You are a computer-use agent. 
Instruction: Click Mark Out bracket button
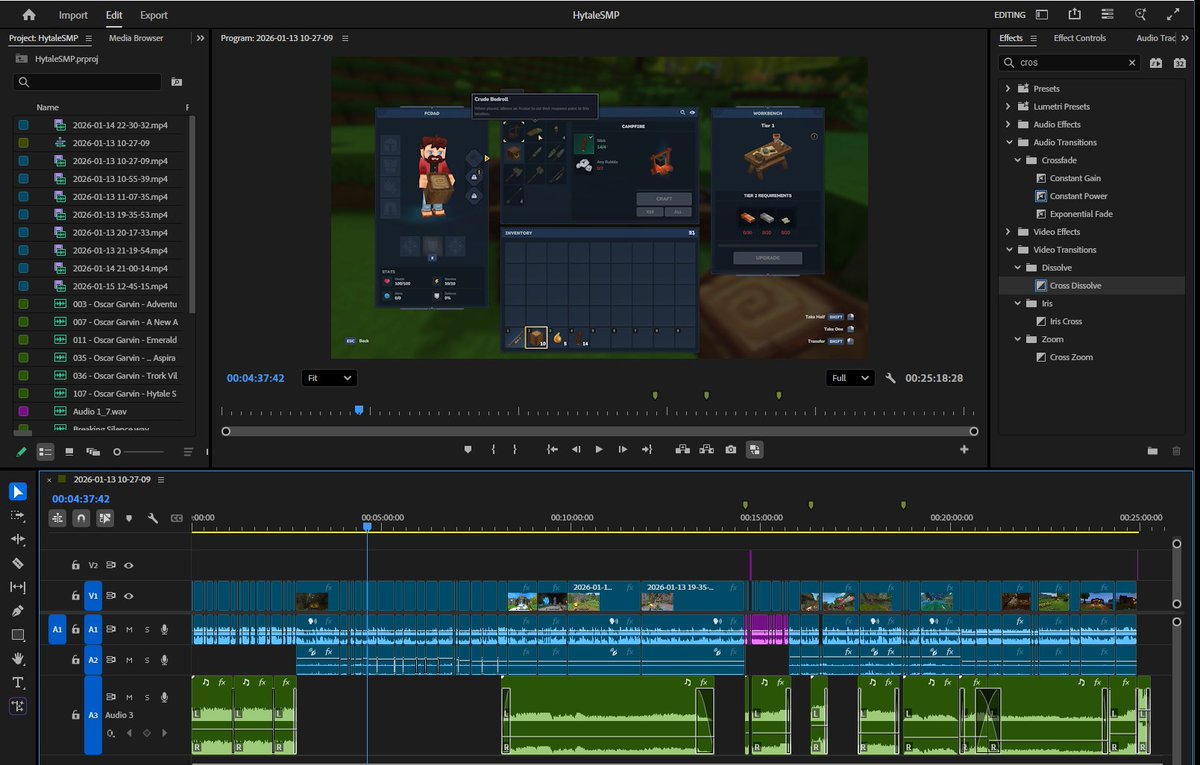(515, 450)
